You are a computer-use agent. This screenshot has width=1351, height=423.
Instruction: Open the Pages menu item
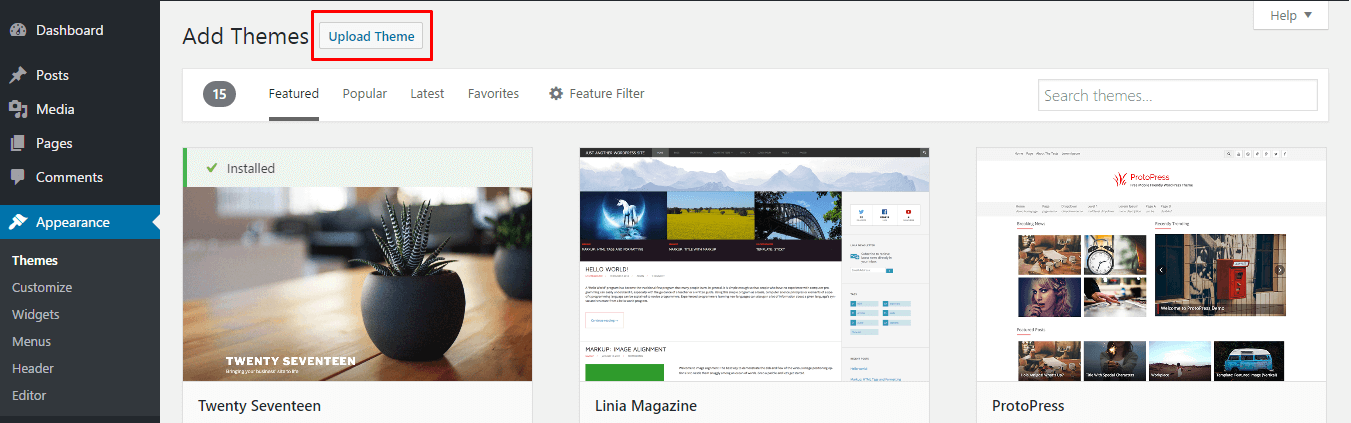pyautogui.click(x=80, y=143)
